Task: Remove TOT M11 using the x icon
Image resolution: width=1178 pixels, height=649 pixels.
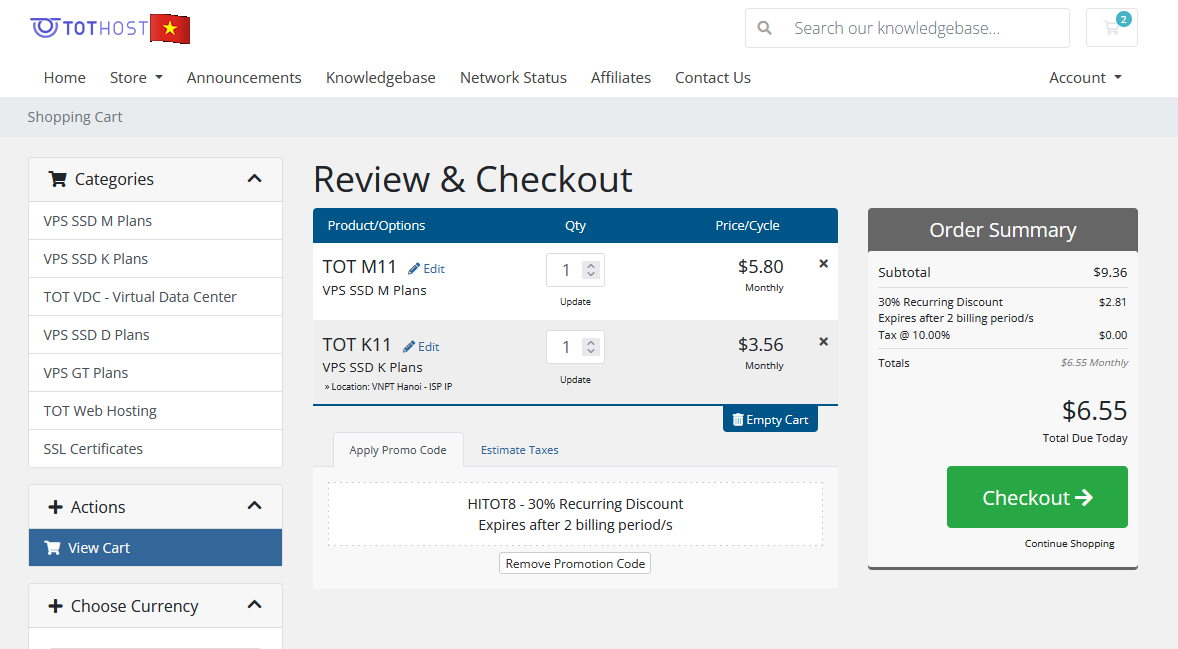Action: click(823, 264)
